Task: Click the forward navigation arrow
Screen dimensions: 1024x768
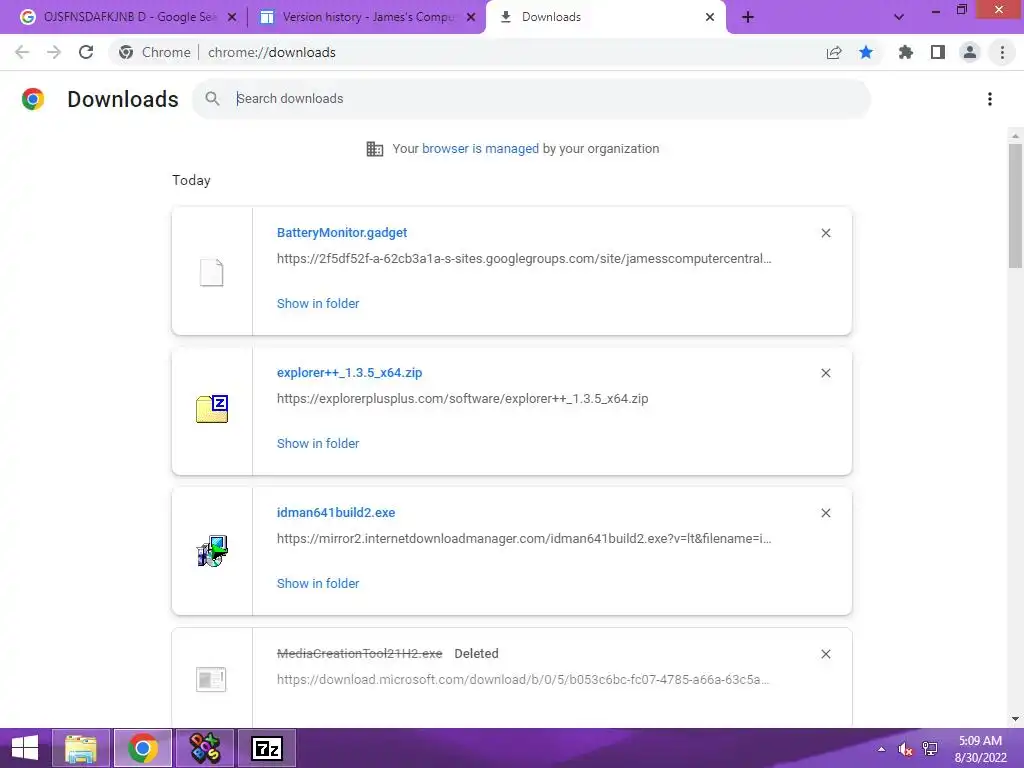Action: [54, 52]
